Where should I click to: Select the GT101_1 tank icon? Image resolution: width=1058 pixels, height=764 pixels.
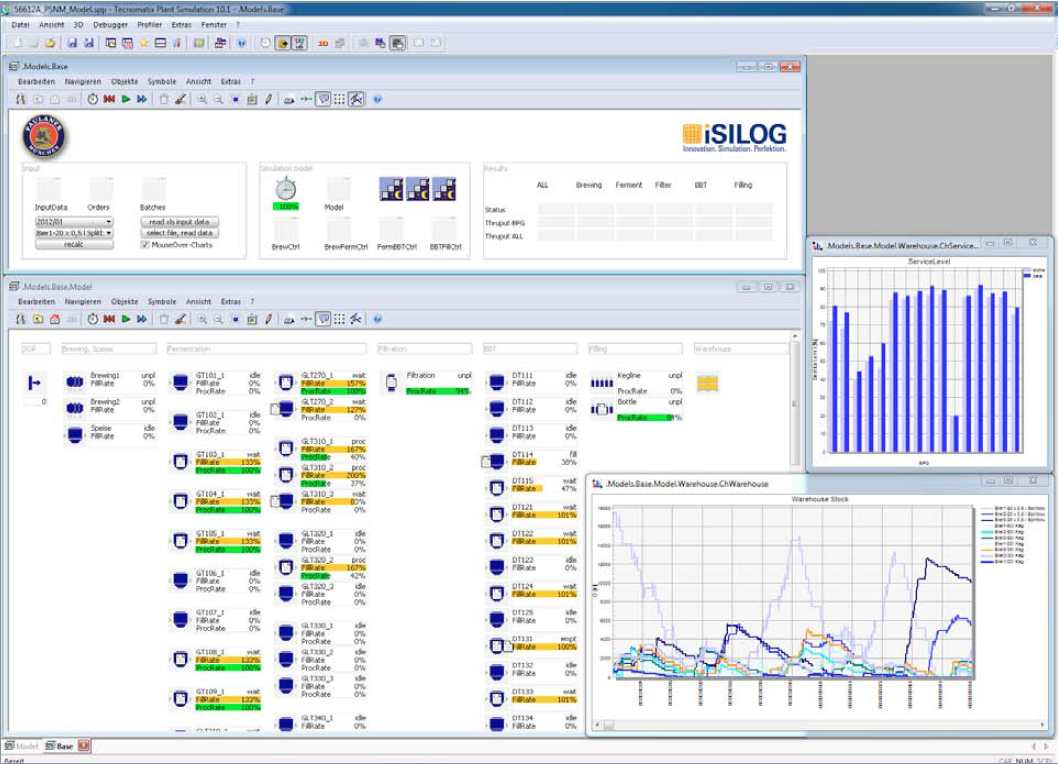point(180,382)
